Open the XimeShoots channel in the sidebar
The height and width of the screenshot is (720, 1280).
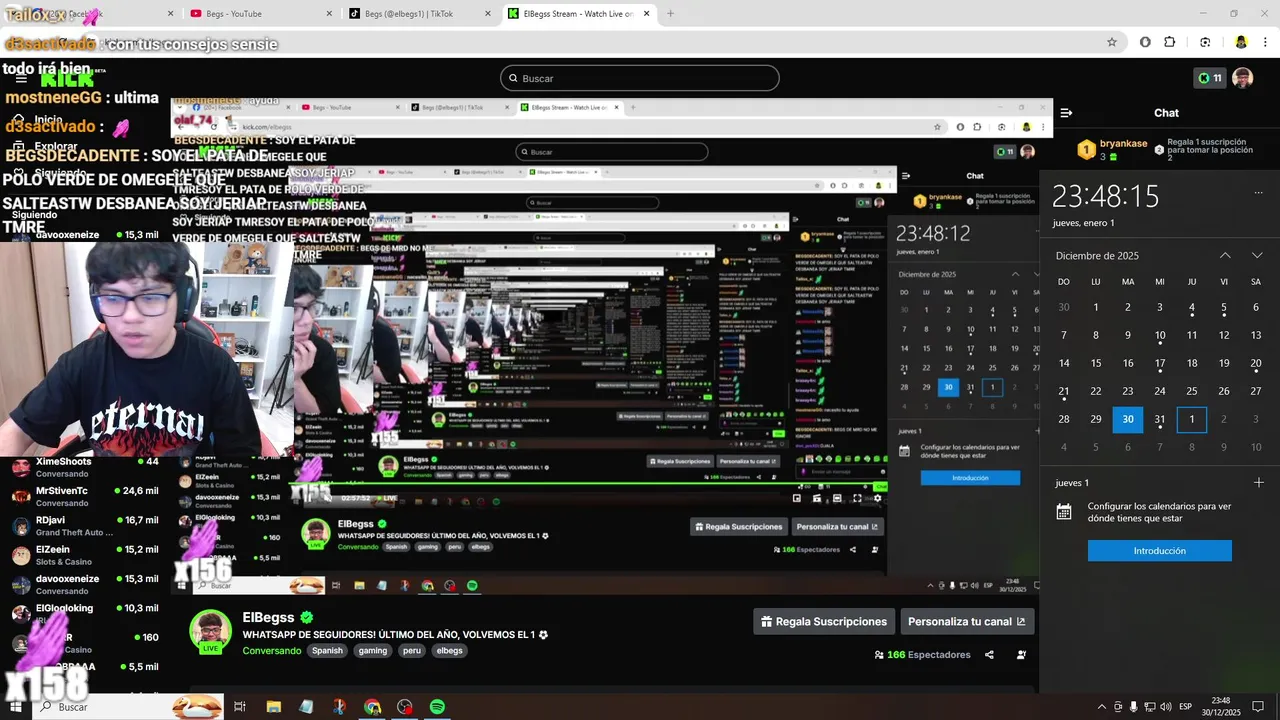click(x=85, y=467)
